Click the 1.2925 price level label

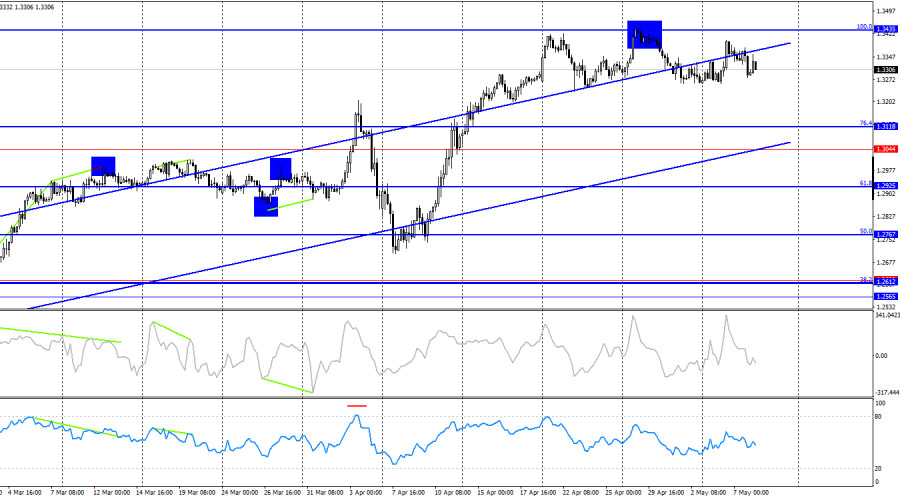[x=885, y=186]
